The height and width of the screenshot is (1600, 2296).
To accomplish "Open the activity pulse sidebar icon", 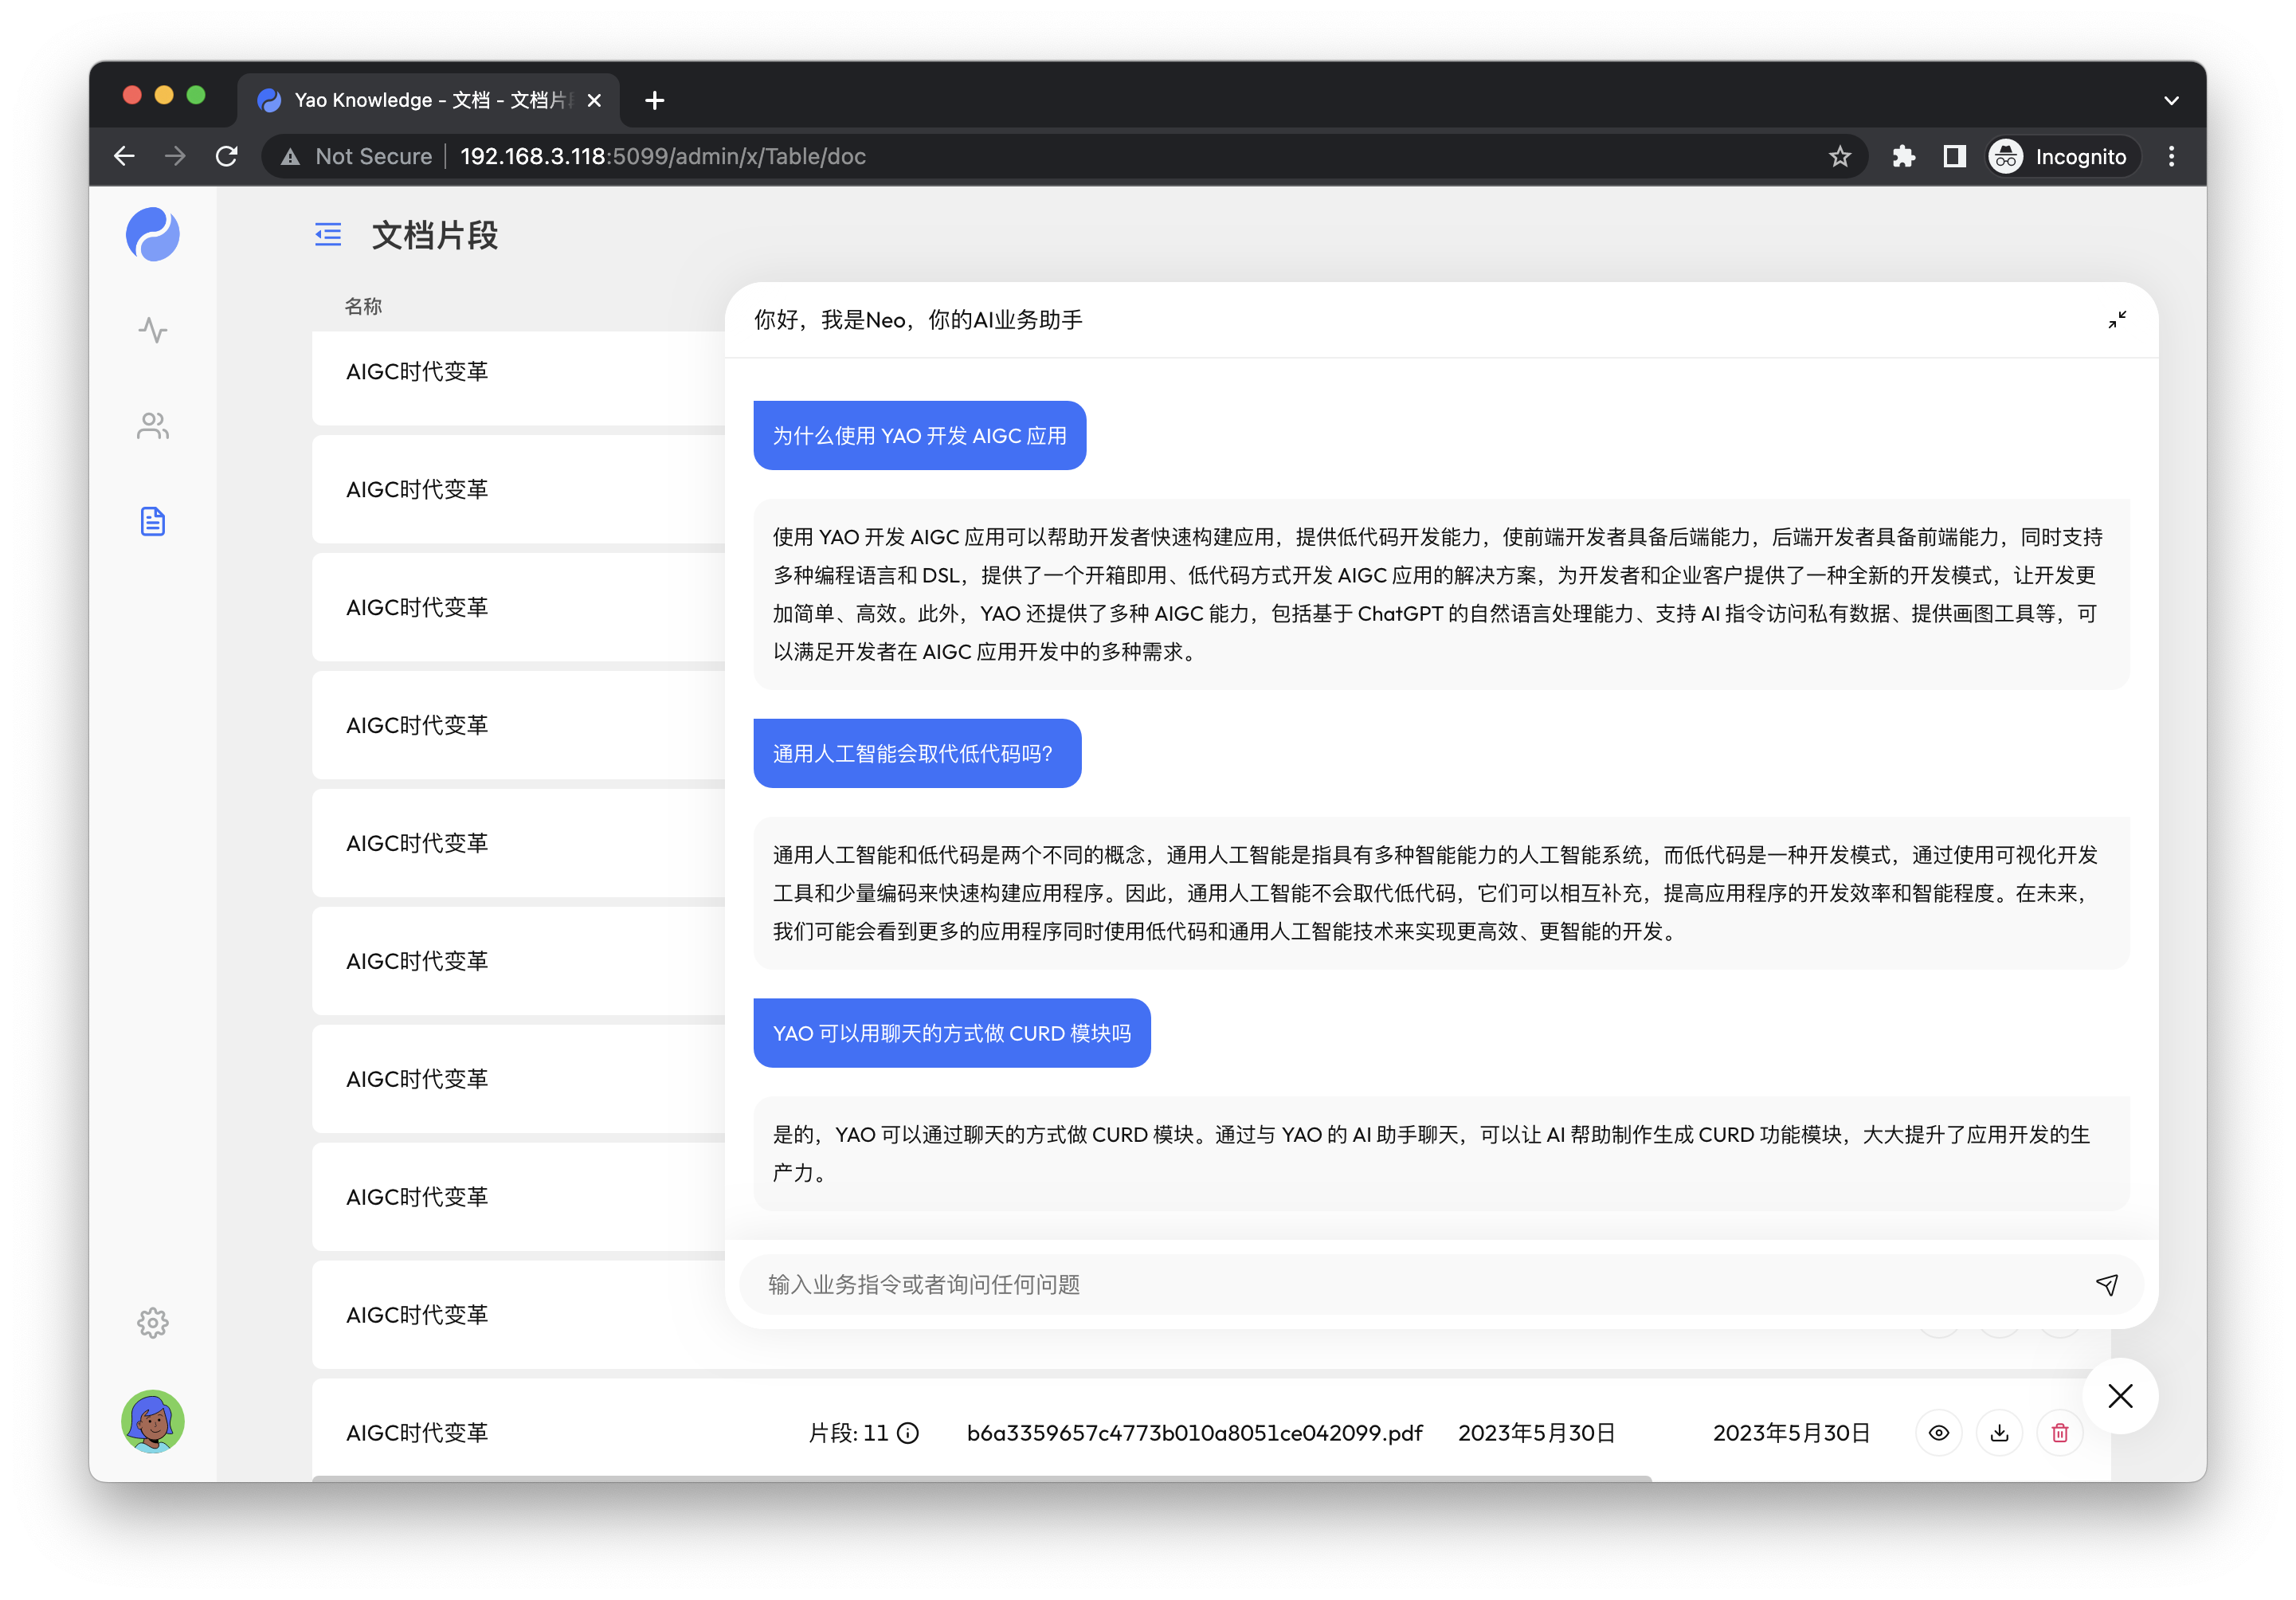I will [153, 330].
